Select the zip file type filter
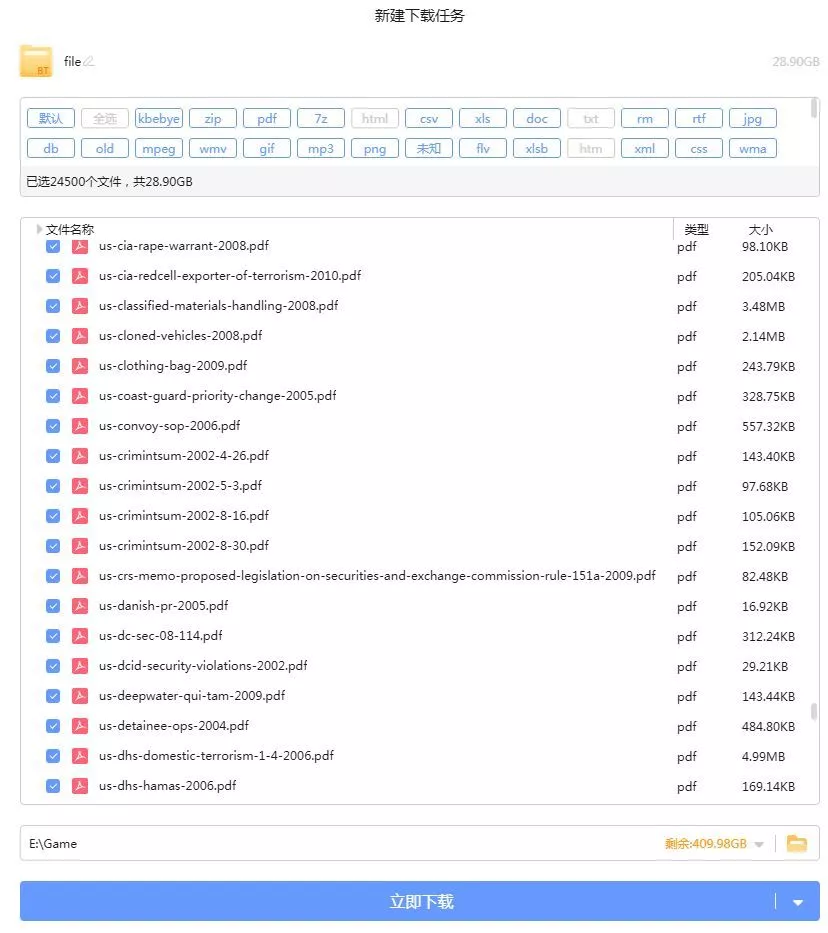This screenshot has width=828, height=933. click(213, 118)
